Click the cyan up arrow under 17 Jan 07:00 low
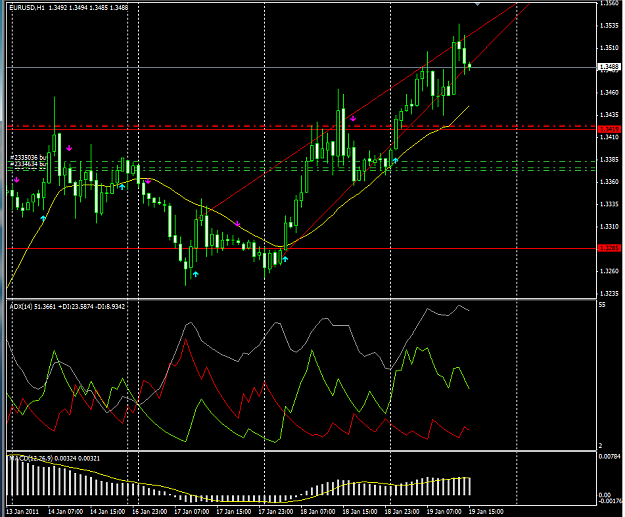This screenshot has height=517, width=625. (x=195, y=274)
